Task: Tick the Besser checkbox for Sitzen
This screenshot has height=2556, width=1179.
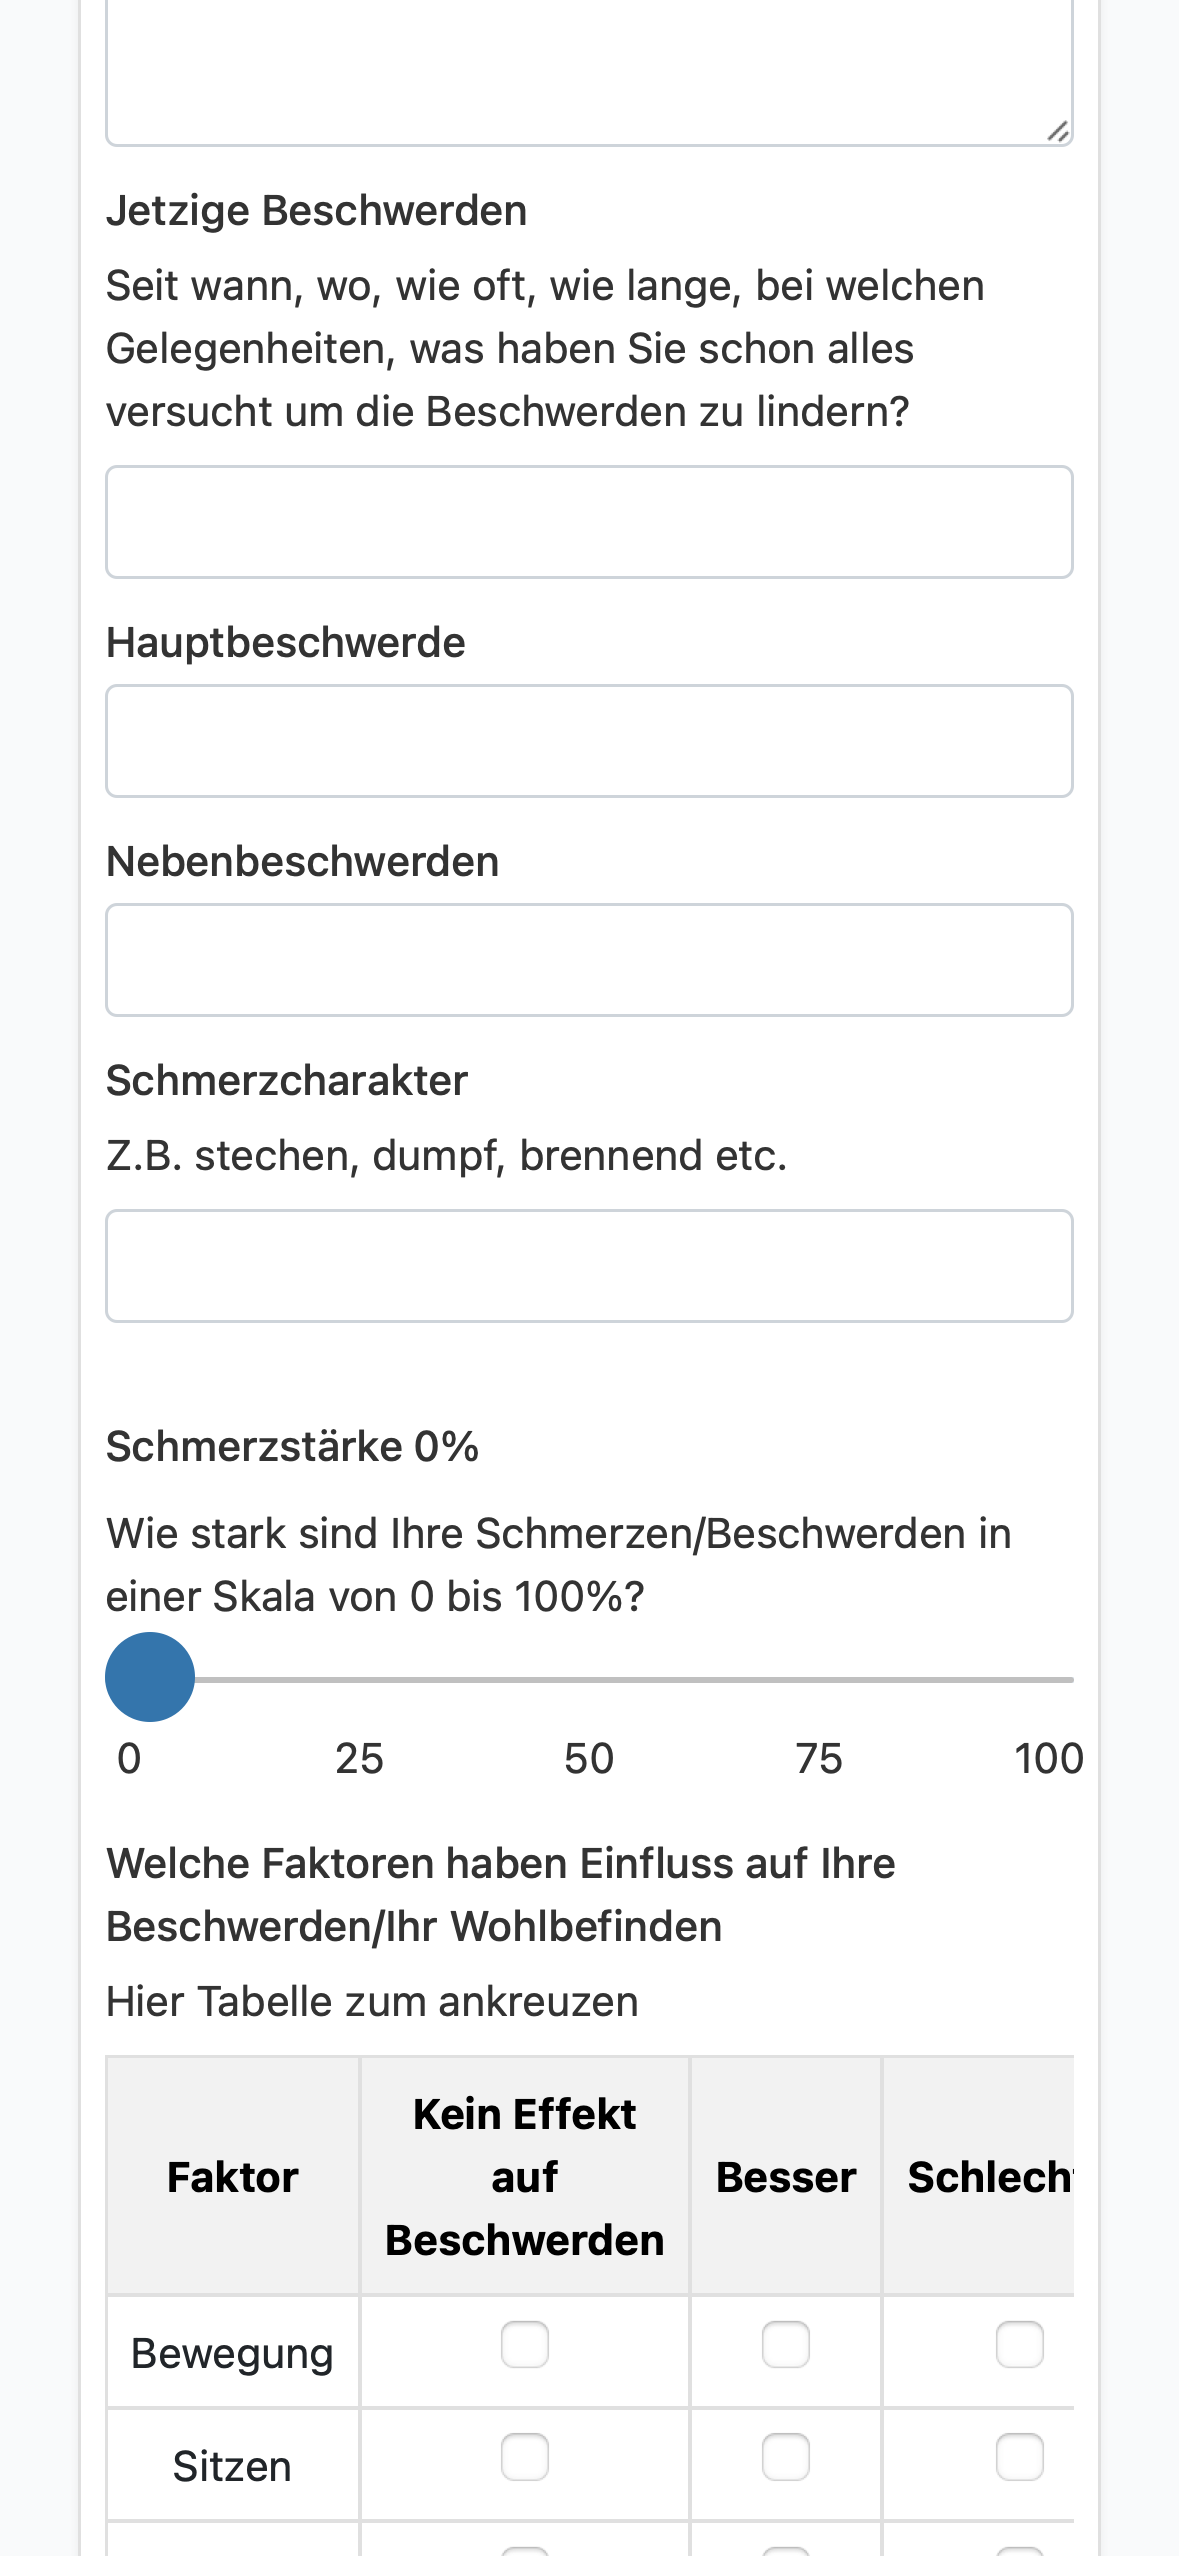Action: pyautogui.click(x=786, y=2457)
